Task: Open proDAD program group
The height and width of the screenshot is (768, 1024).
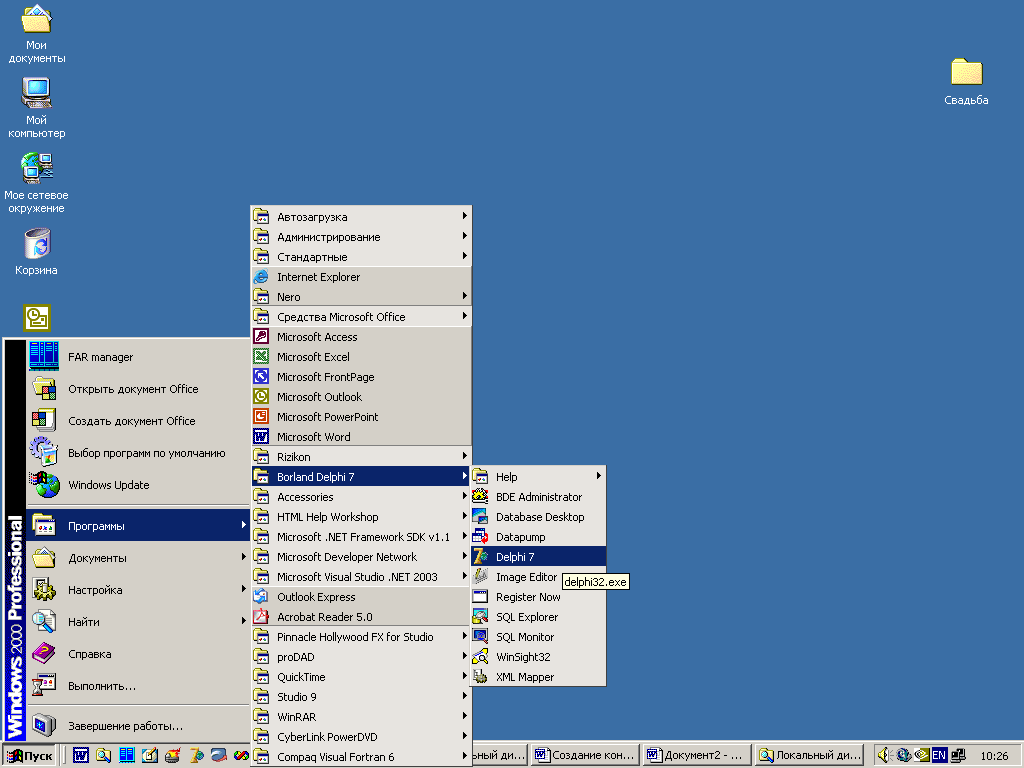Action: tap(361, 657)
